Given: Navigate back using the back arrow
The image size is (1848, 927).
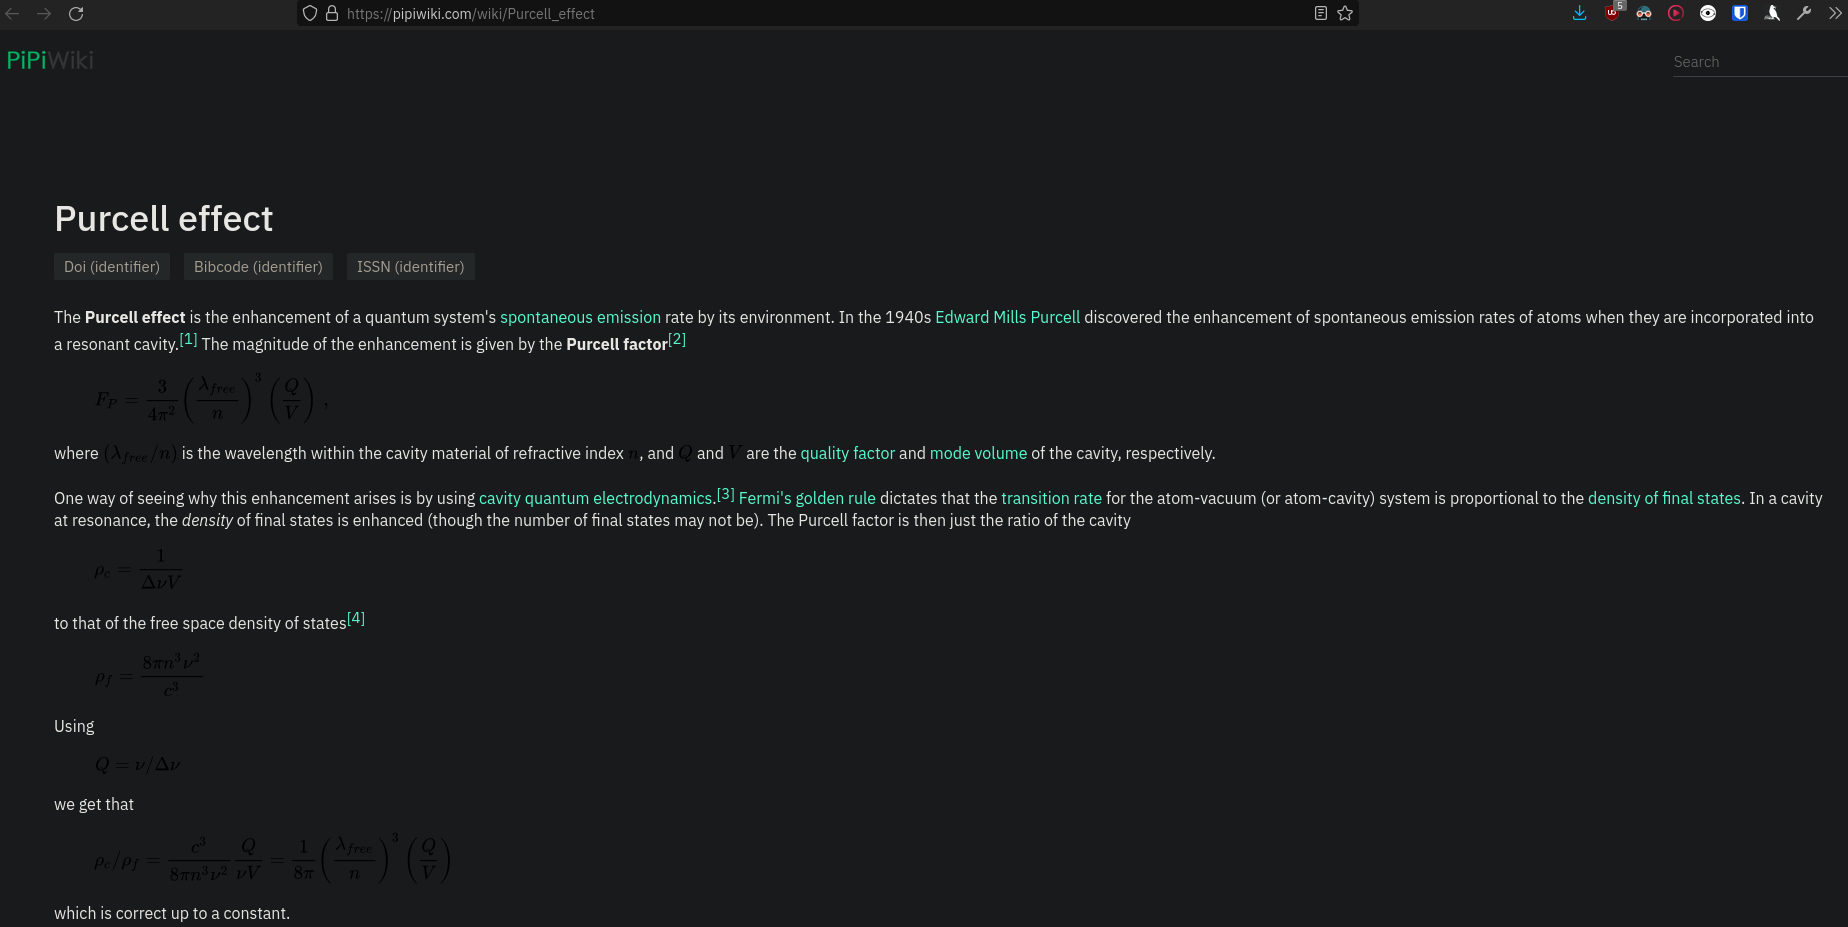Looking at the screenshot, I should pos(12,13).
